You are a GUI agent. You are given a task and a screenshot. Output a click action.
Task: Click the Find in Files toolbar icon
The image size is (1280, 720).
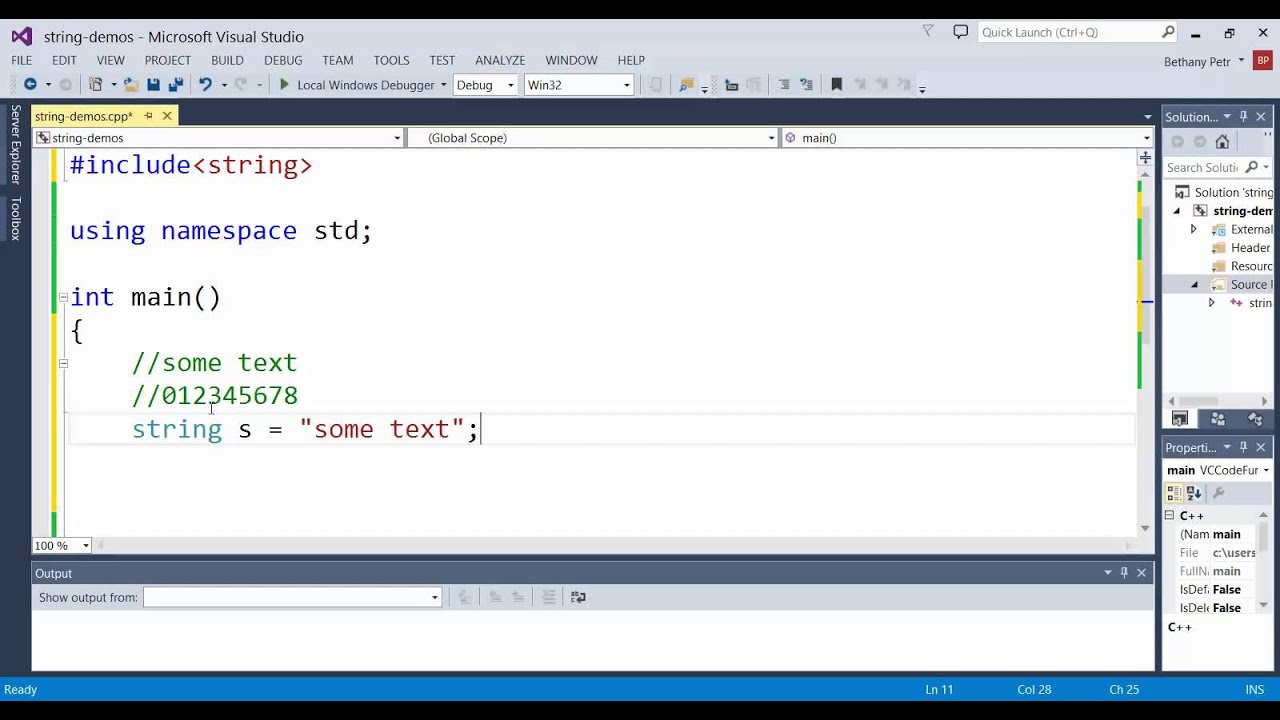[x=686, y=85]
